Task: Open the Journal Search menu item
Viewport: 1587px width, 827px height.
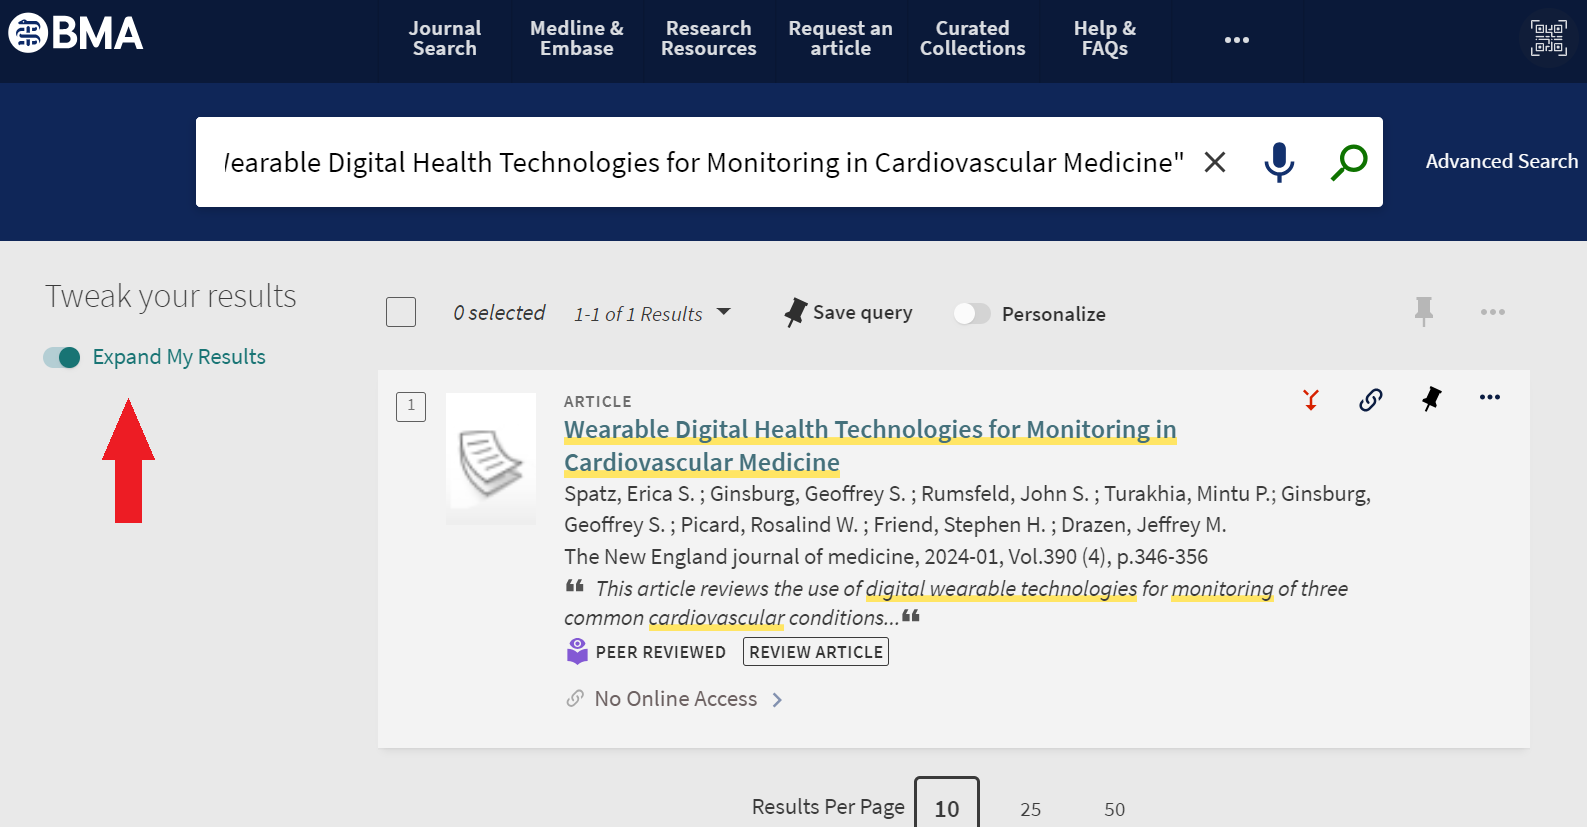Action: click(445, 39)
